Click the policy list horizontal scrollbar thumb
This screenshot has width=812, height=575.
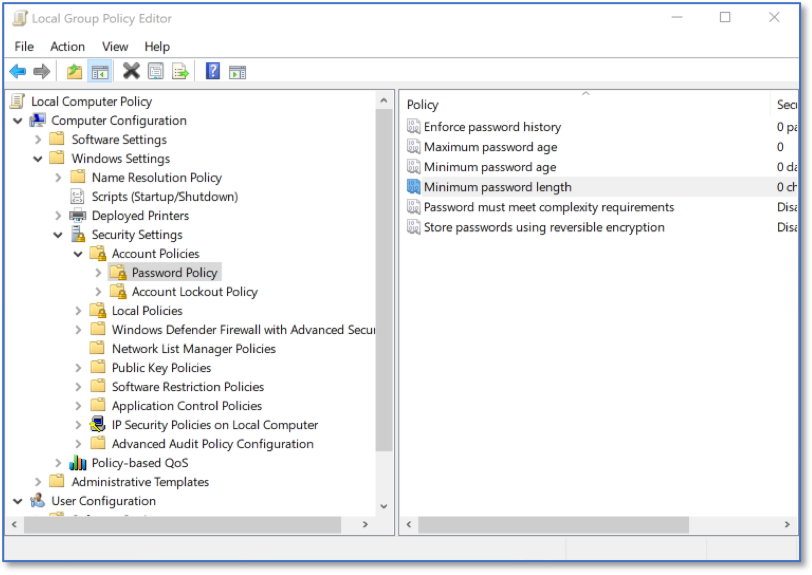pos(554,524)
